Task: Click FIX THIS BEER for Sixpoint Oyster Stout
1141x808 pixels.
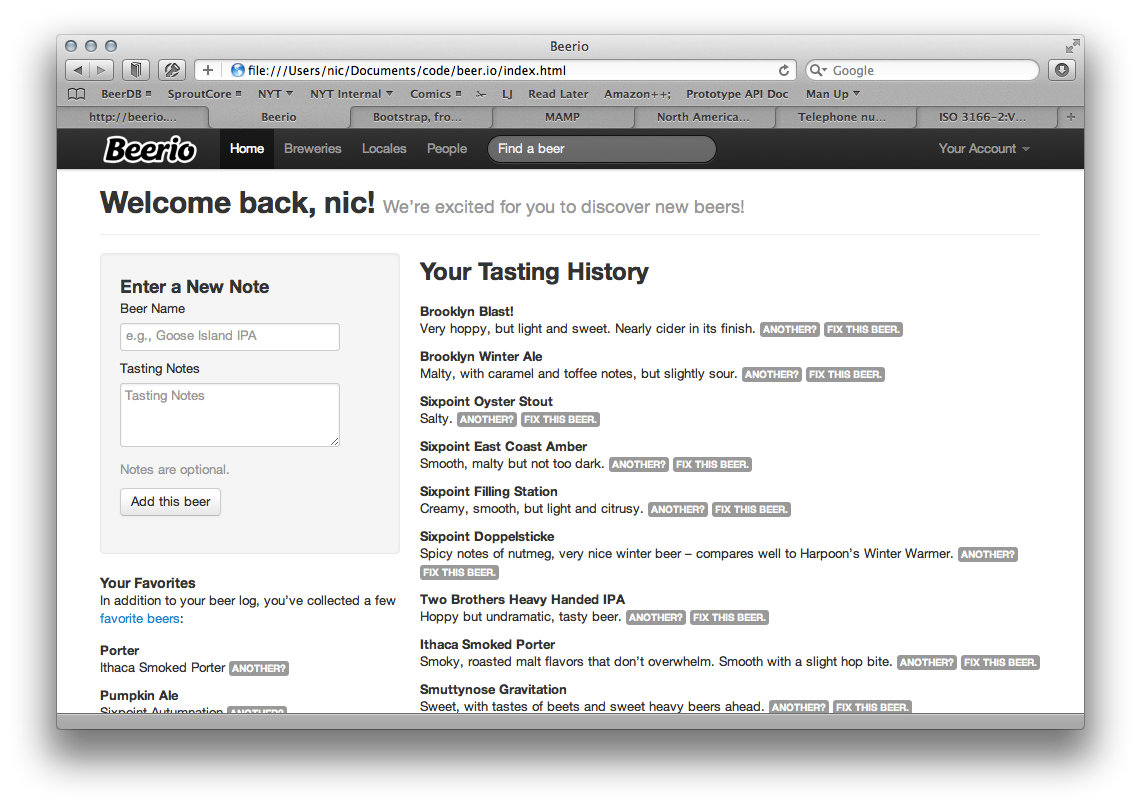Action: [560, 420]
